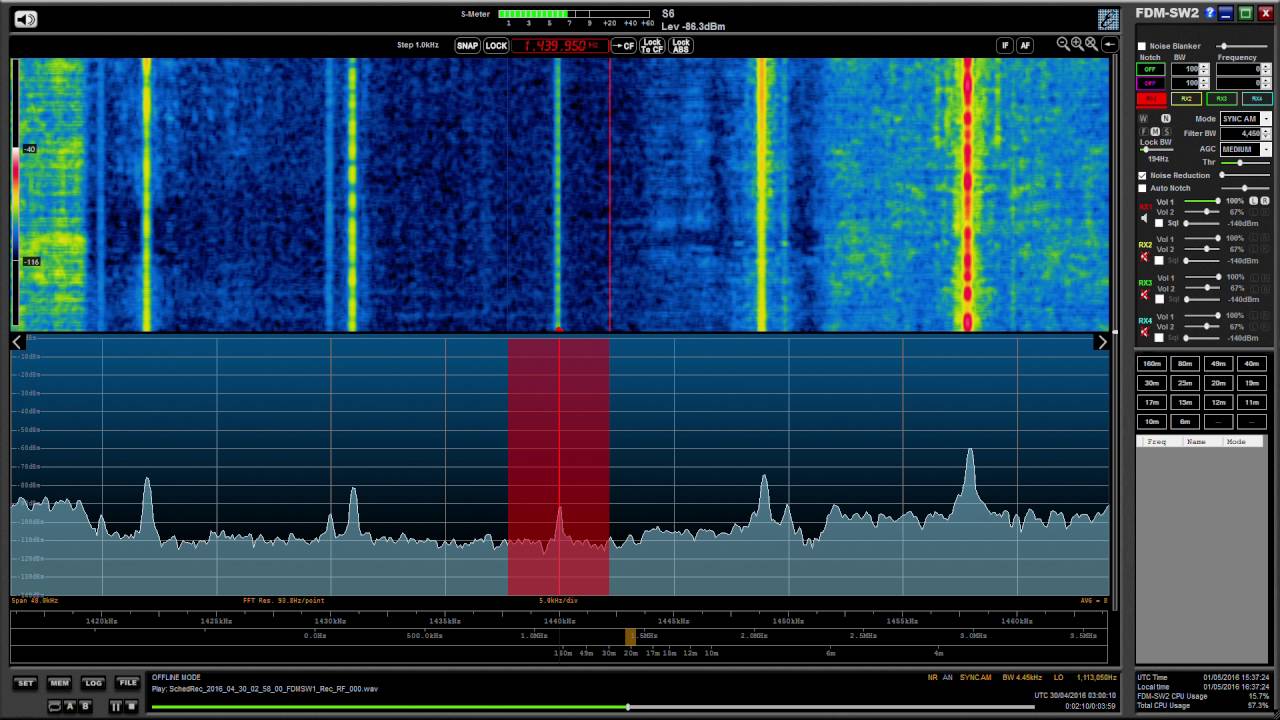Select the 10m band button
Image resolution: width=1280 pixels, height=720 pixels.
pyautogui.click(x=1152, y=422)
